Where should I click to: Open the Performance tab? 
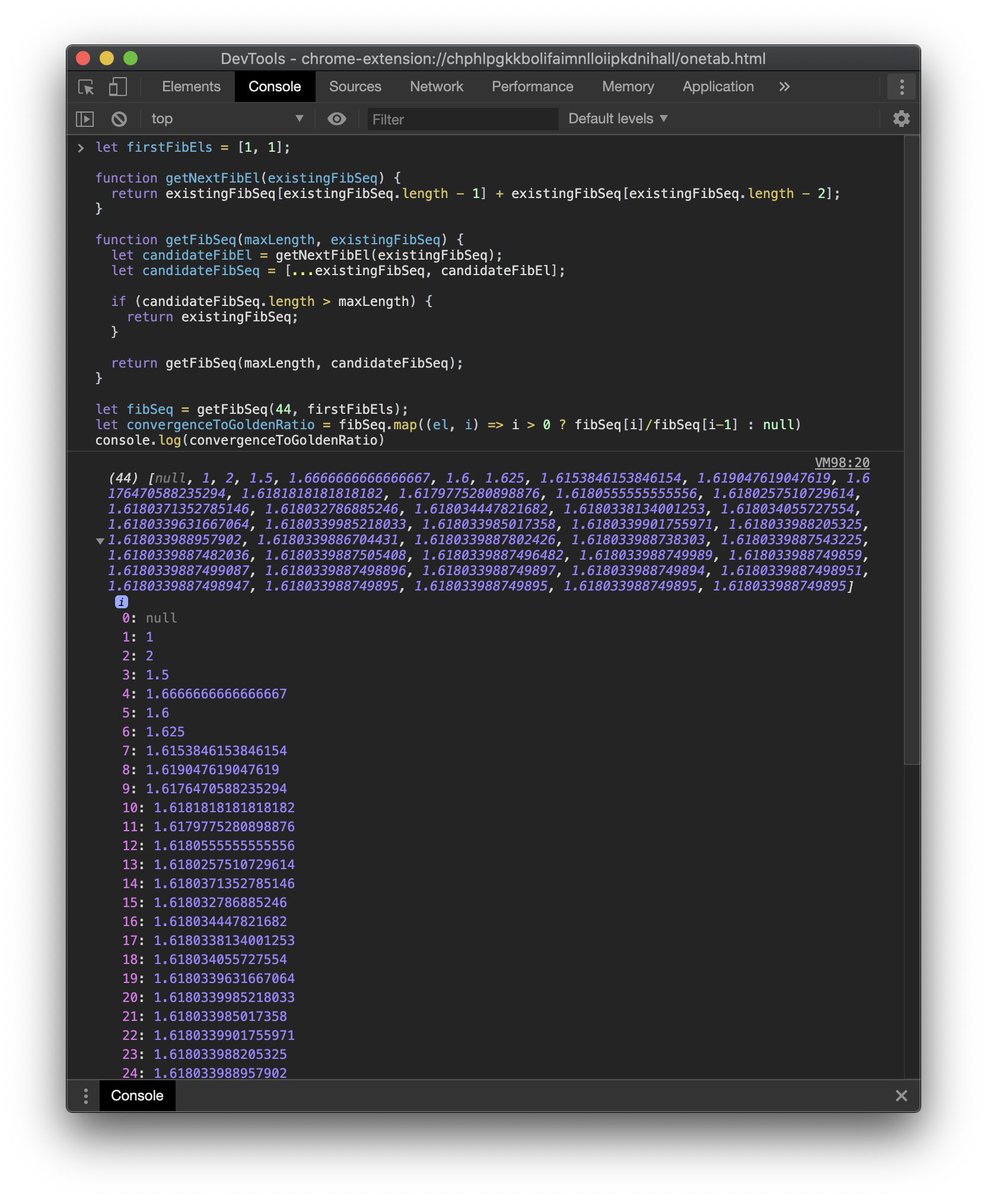533,87
